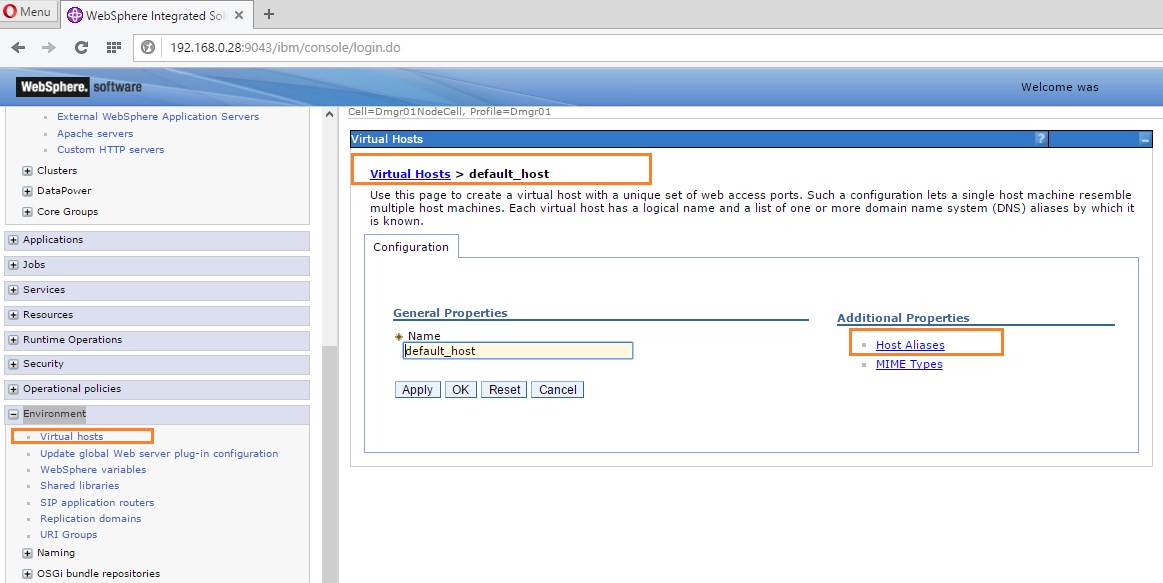The width and height of the screenshot is (1163, 583).
Task: Click the WebSphere favicon on the browser tab
Action: (x=76, y=15)
